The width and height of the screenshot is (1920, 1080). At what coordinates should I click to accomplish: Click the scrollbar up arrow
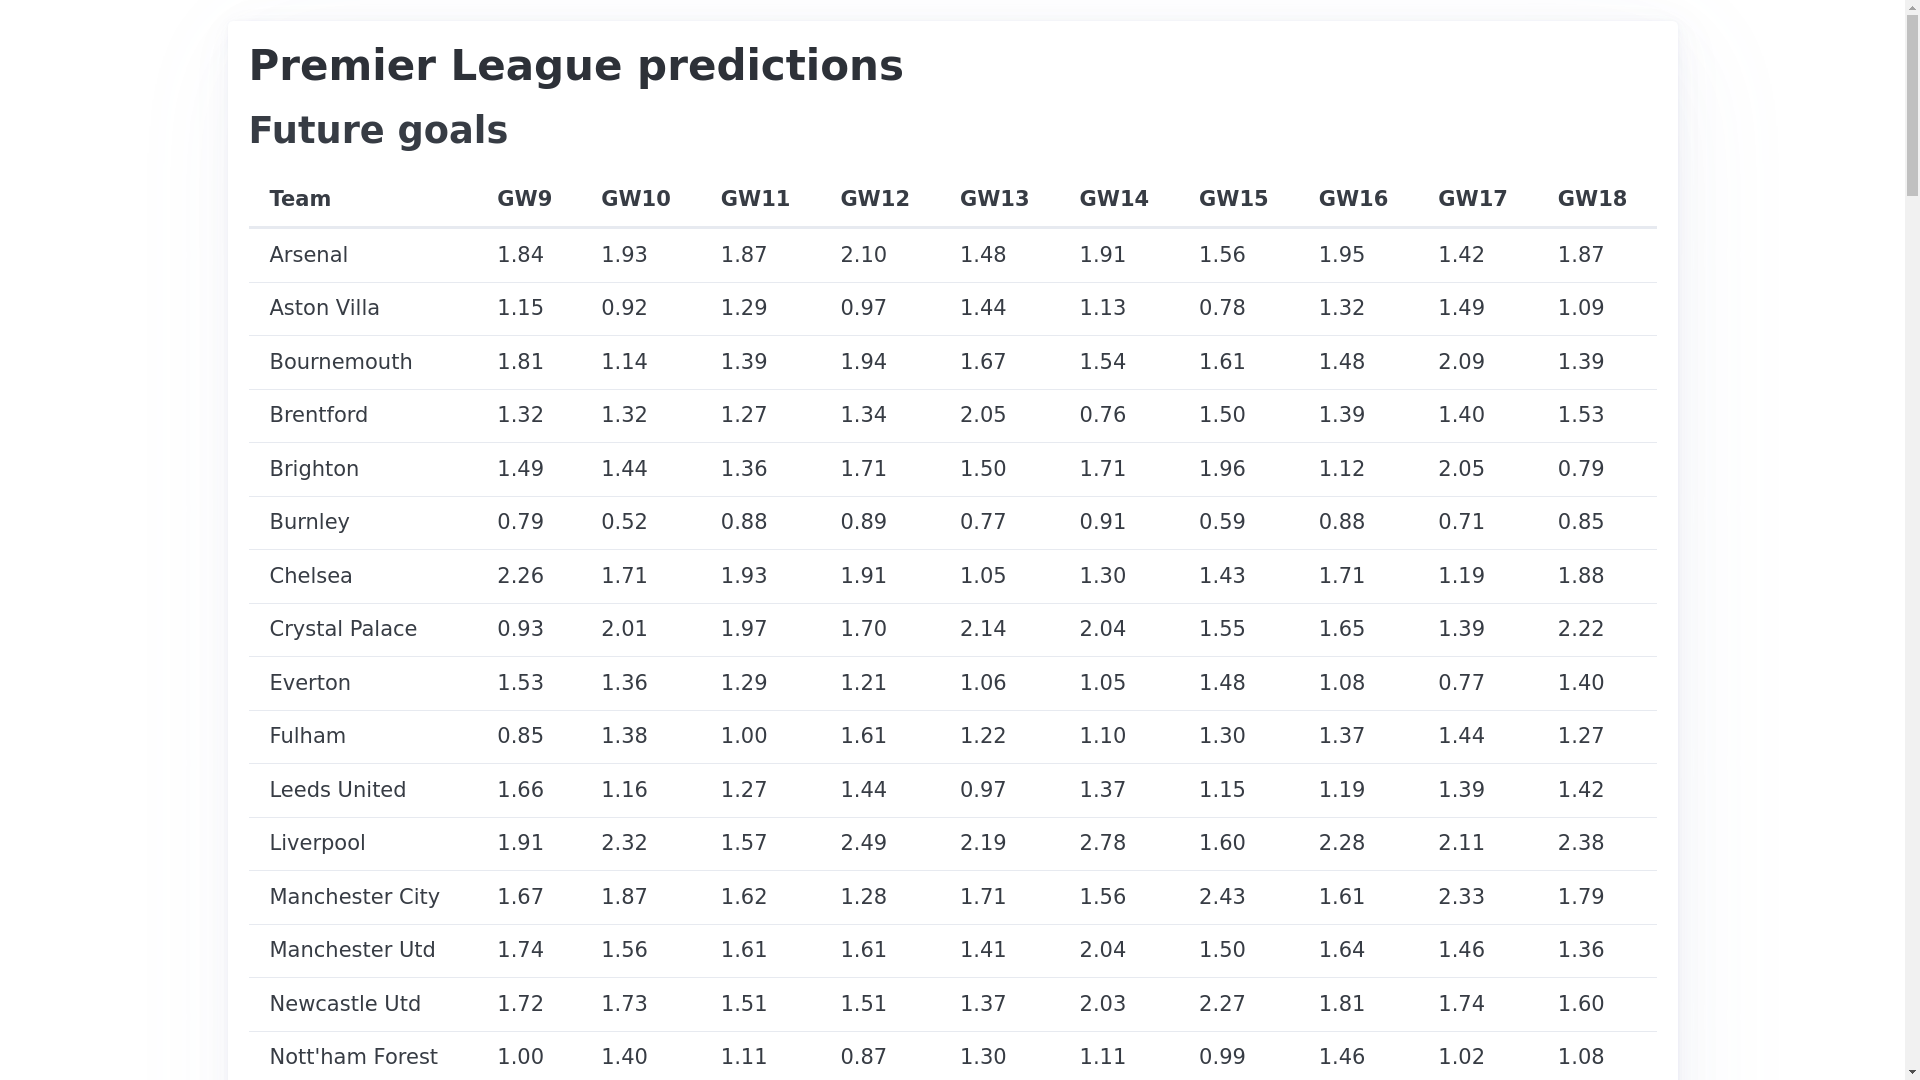1912,8
